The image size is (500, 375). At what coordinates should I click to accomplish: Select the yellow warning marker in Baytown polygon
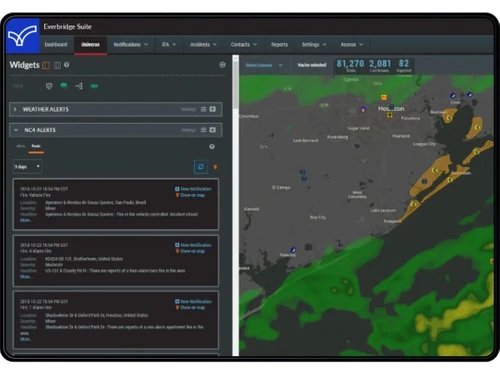pos(449,118)
